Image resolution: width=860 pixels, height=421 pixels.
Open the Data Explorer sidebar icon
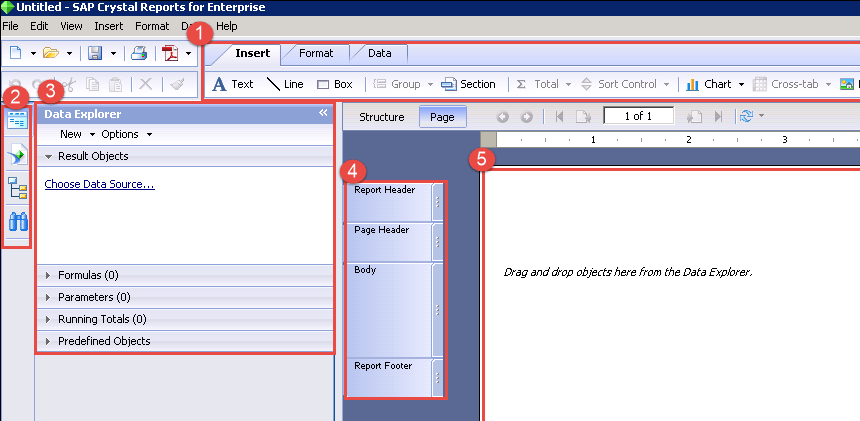pyautogui.click(x=17, y=120)
